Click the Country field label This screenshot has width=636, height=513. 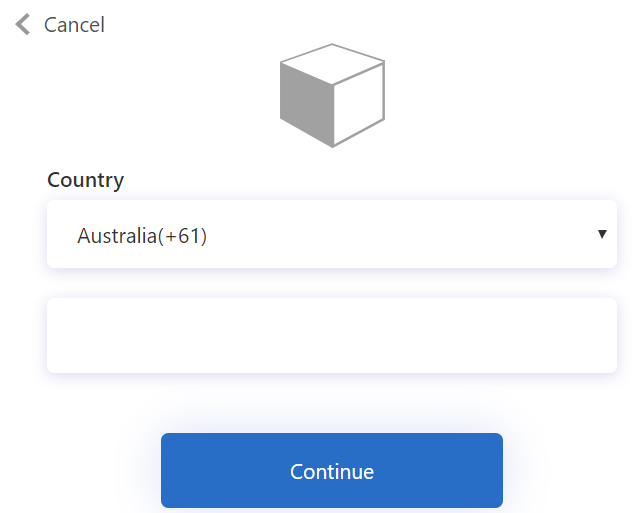point(86,180)
